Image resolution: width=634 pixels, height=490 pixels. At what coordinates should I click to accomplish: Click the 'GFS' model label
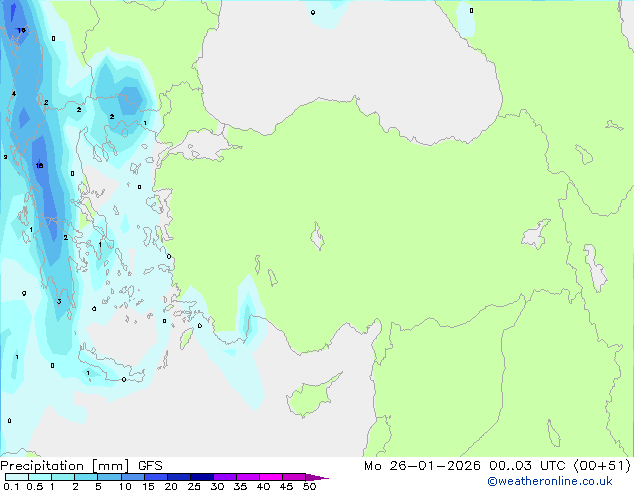click(150, 466)
